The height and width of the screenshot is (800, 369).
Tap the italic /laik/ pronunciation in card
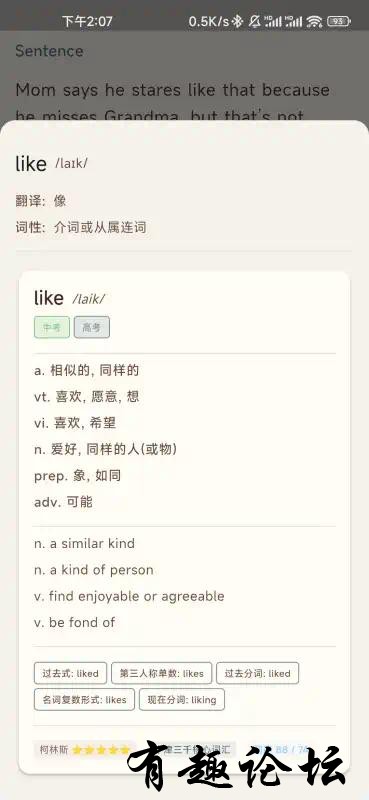(89, 299)
